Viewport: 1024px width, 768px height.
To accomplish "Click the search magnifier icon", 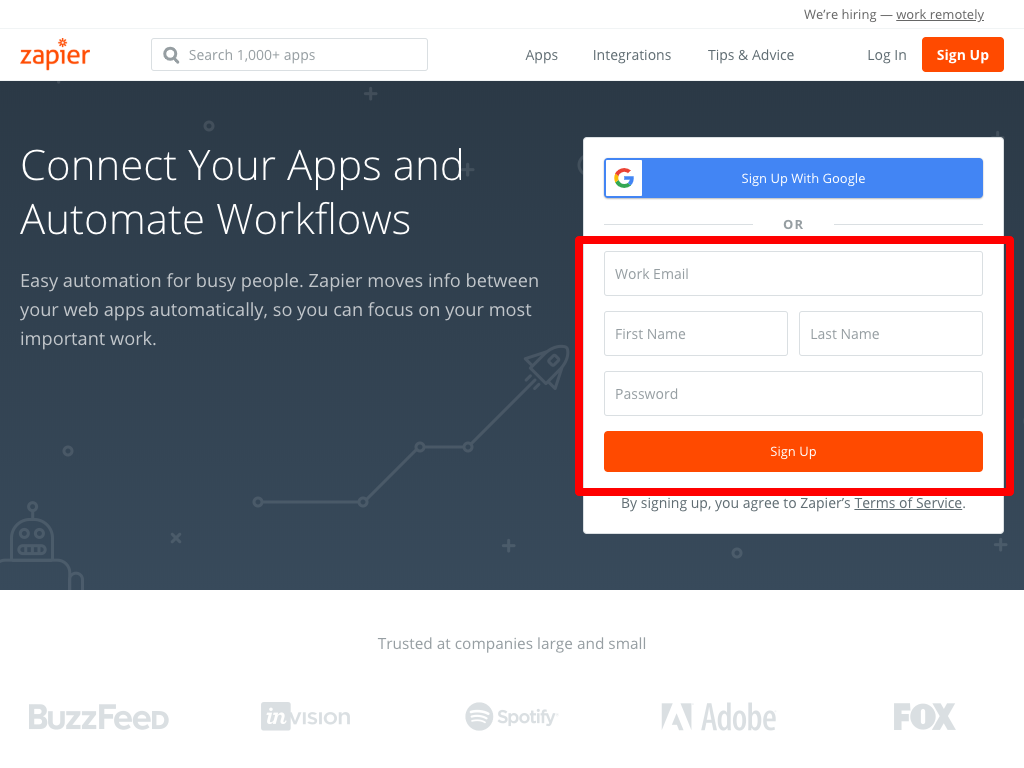I will click(171, 55).
